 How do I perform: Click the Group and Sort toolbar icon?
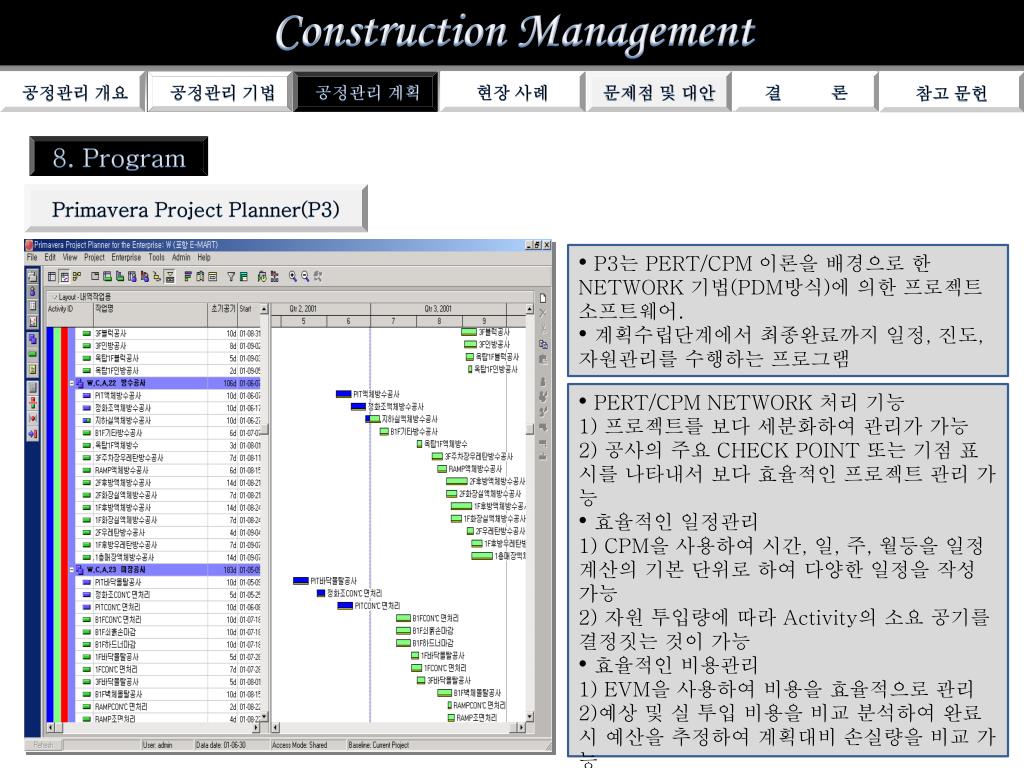coord(244,276)
